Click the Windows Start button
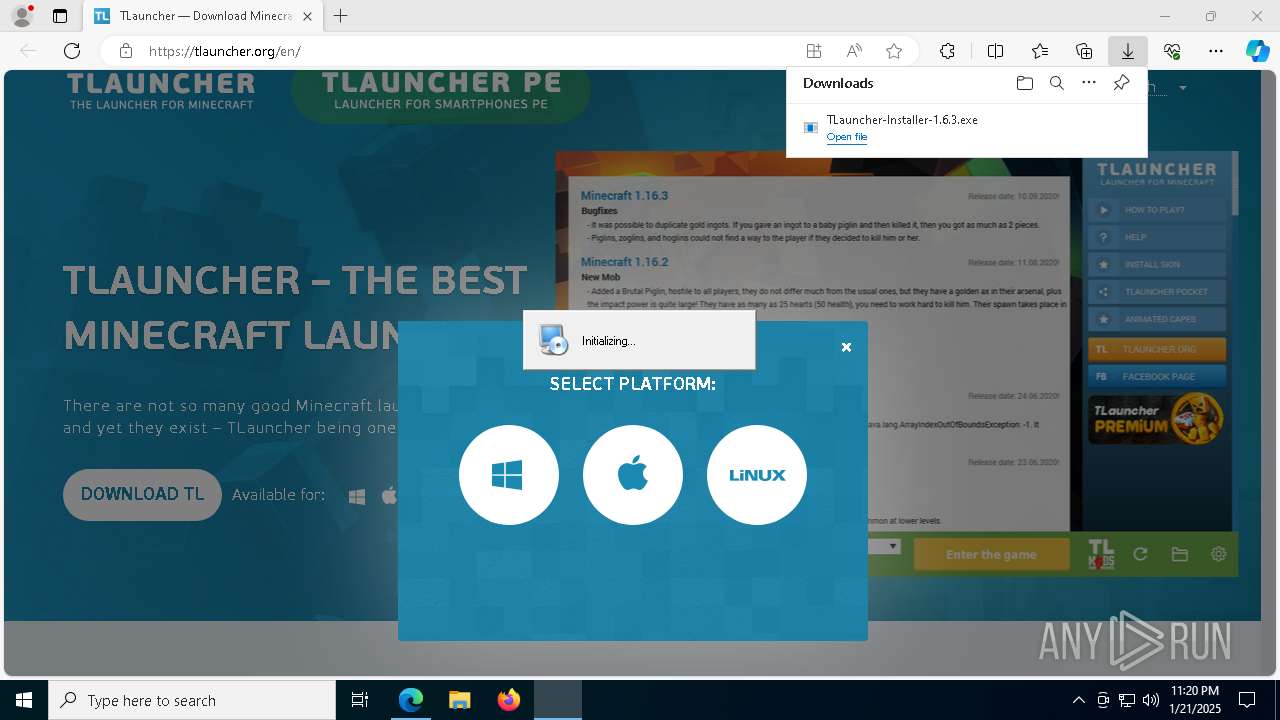The image size is (1280, 720). (x=24, y=700)
